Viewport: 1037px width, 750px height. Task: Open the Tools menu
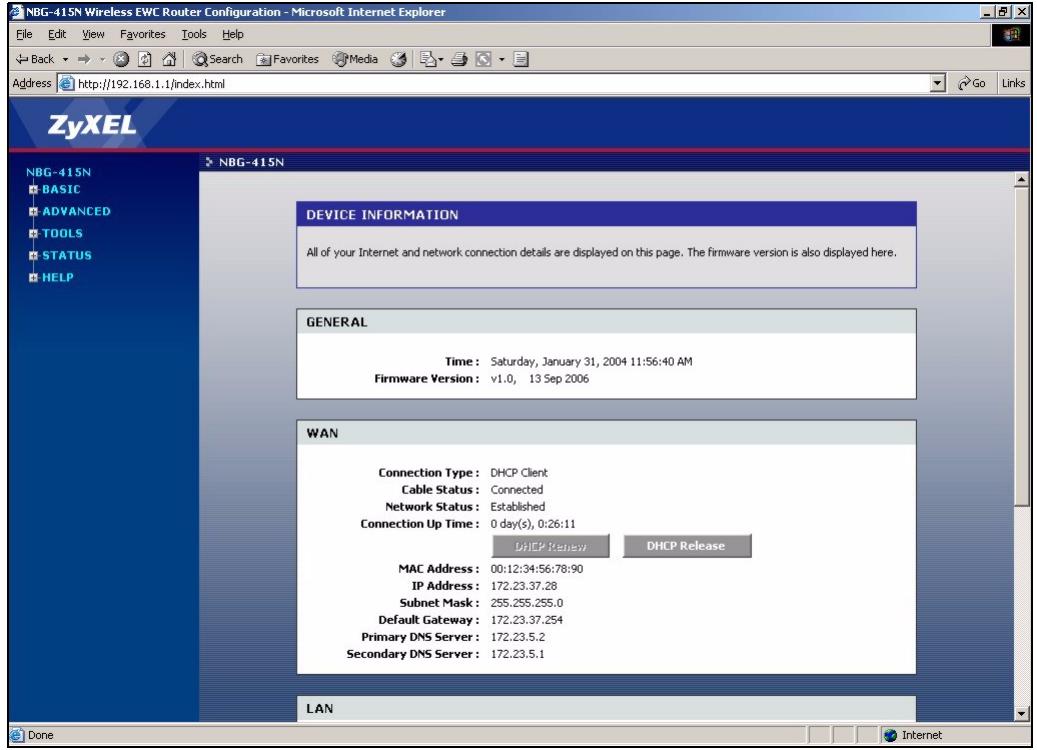pos(194,34)
